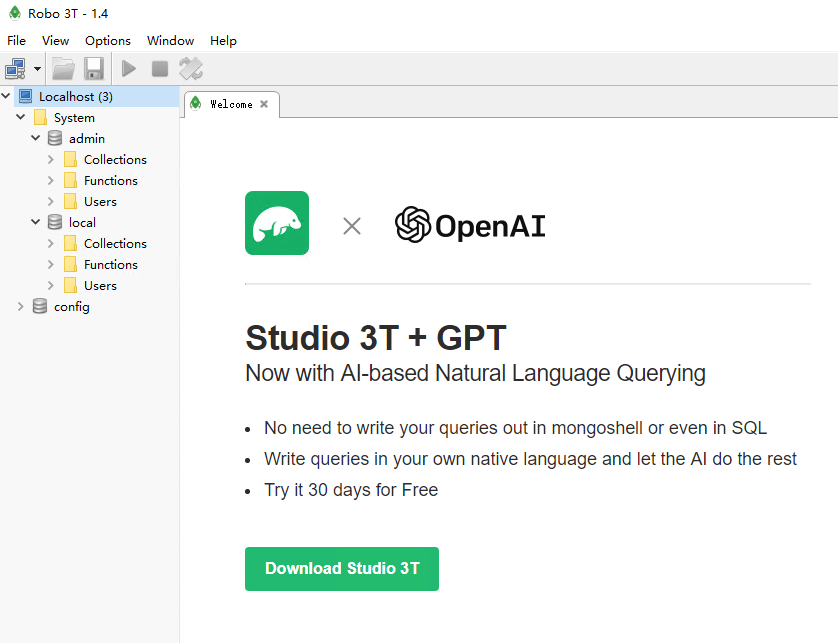Collapse the Localhost (3) connection node
The image size is (838, 643).
(x=6, y=96)
